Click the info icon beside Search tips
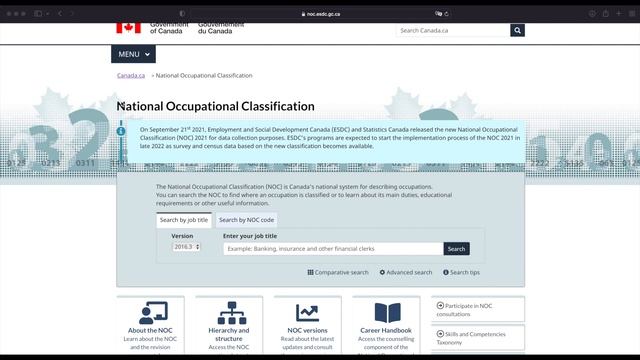Viewport: 640px width, 360px height. 446,272
